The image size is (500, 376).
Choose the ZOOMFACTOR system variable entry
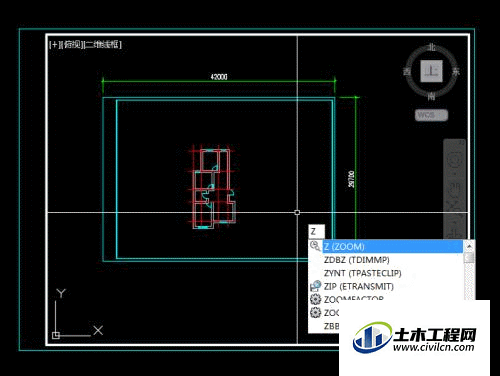pos(354,299)
